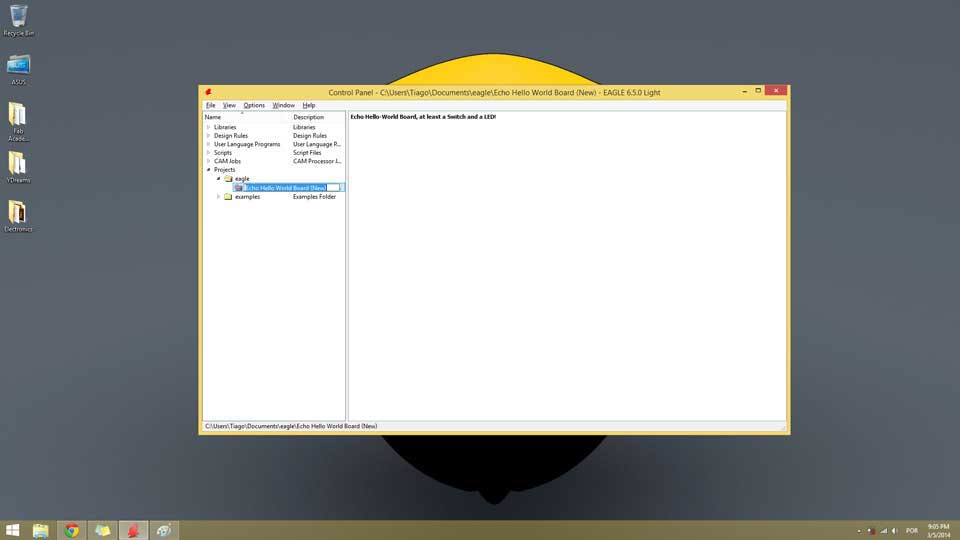Click the Echo Hello World Board project icon
960x540 pixels.
tap(239, 187)
